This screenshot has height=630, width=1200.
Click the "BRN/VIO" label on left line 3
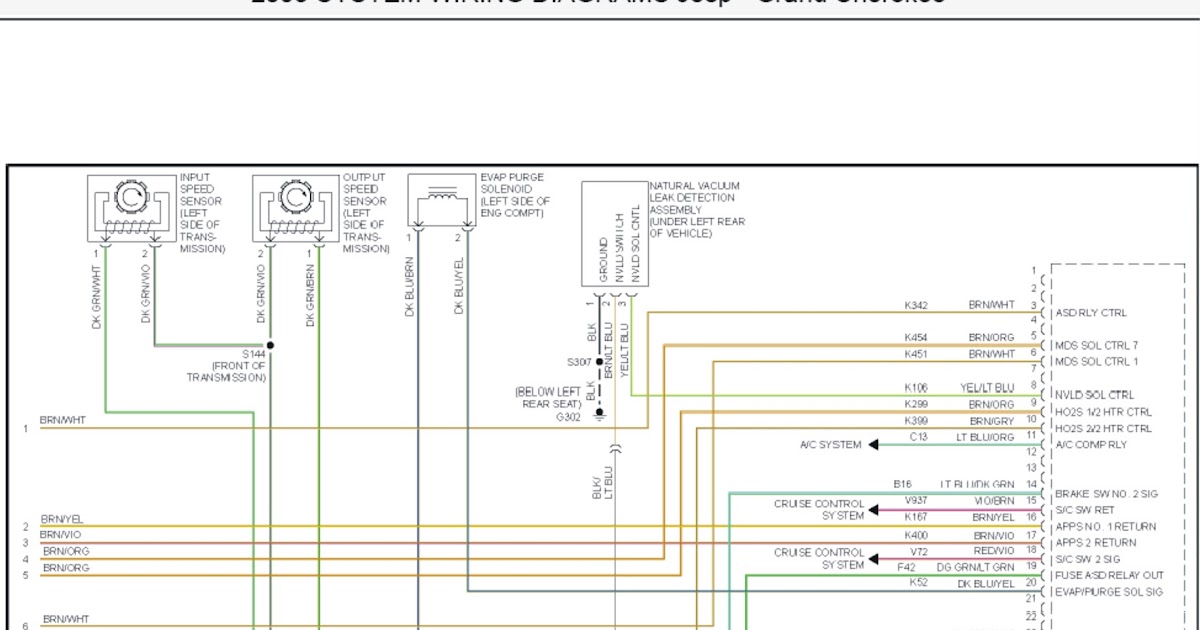[x=60, y=535]
